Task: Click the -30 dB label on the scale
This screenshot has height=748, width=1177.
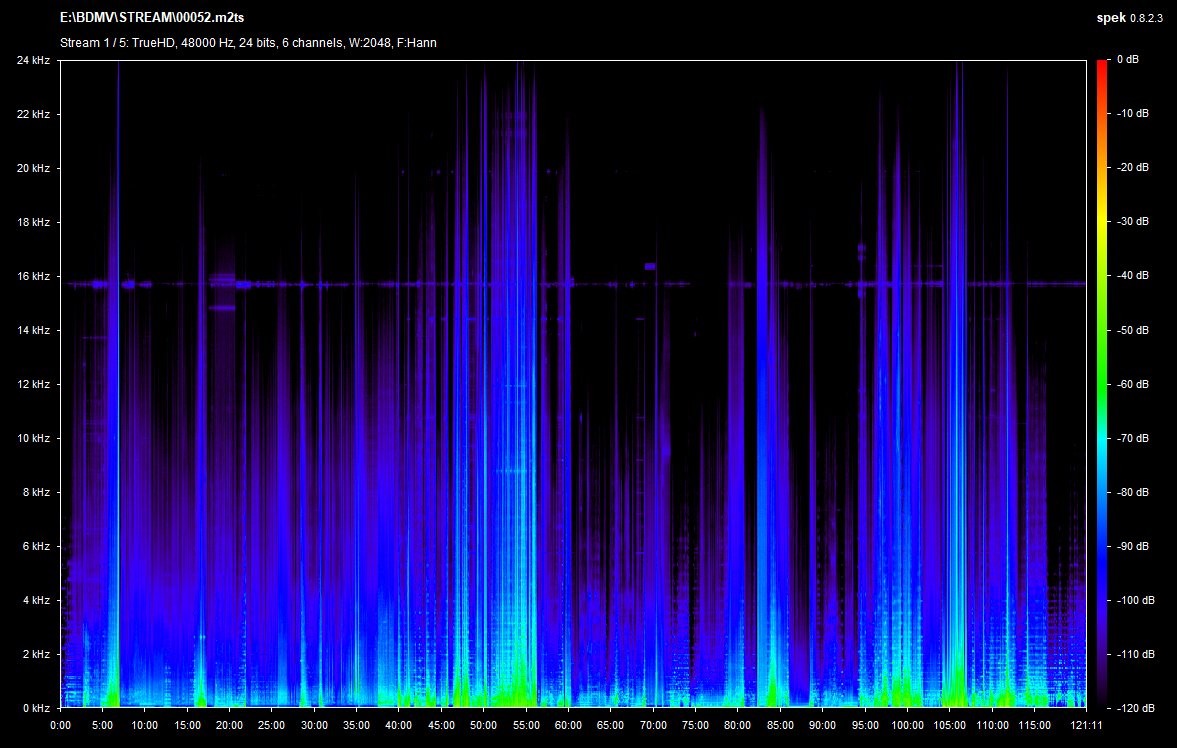Action: point(1131,222)
